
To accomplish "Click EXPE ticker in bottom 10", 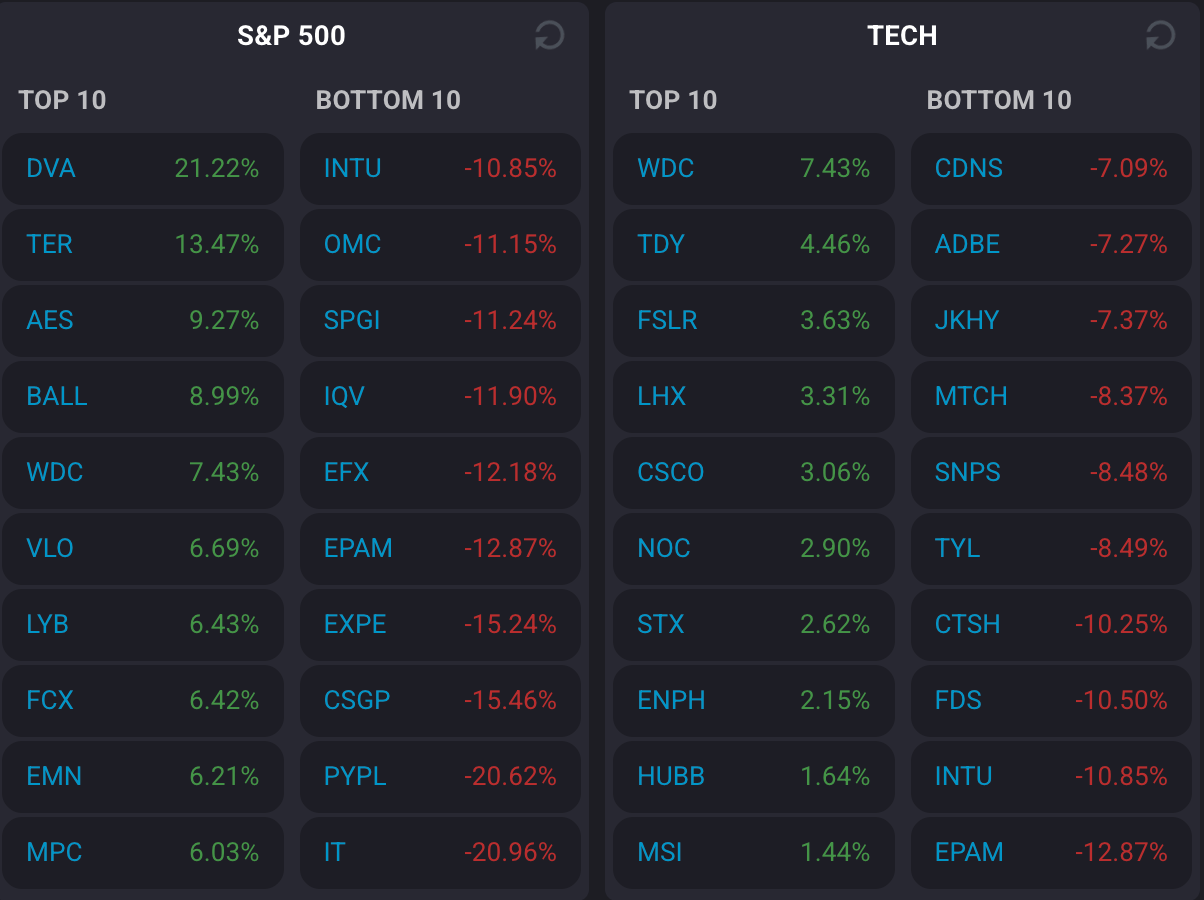I will point(355,624).
